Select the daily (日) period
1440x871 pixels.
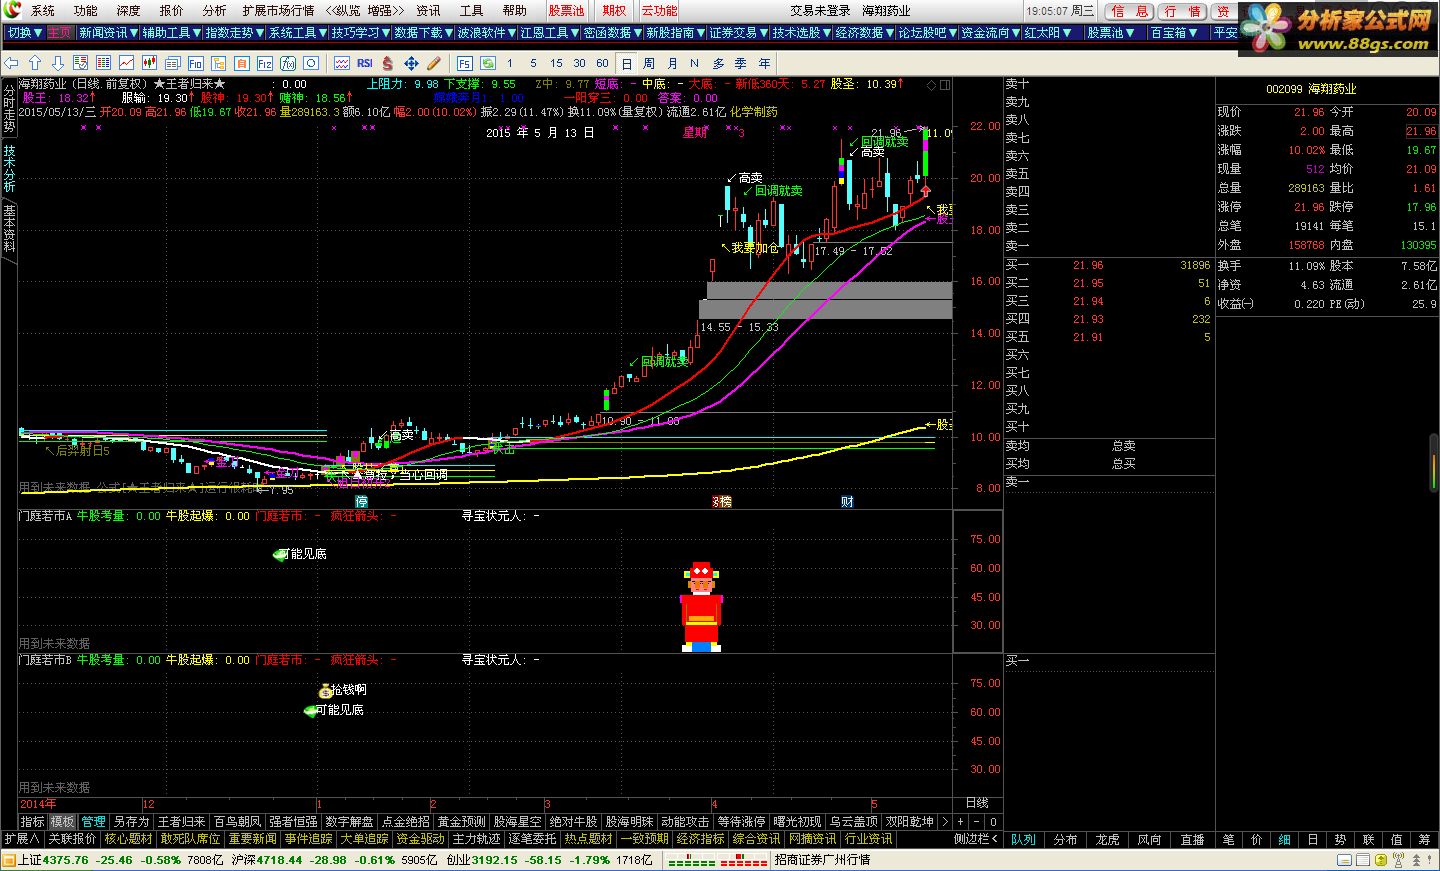[x=626, y=63]
